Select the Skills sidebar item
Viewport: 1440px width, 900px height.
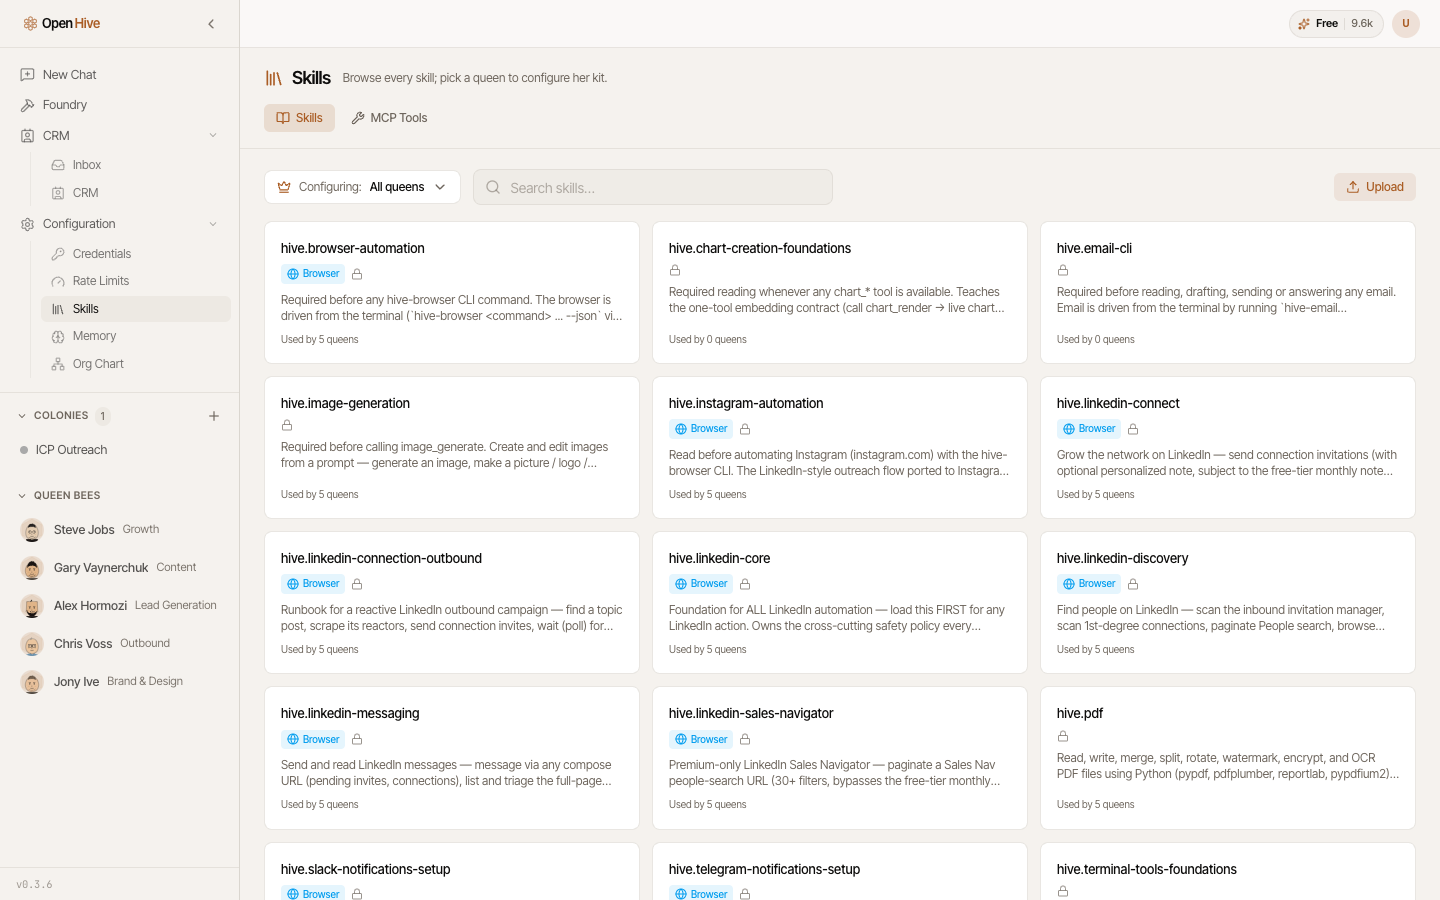[x=135, y=309]
